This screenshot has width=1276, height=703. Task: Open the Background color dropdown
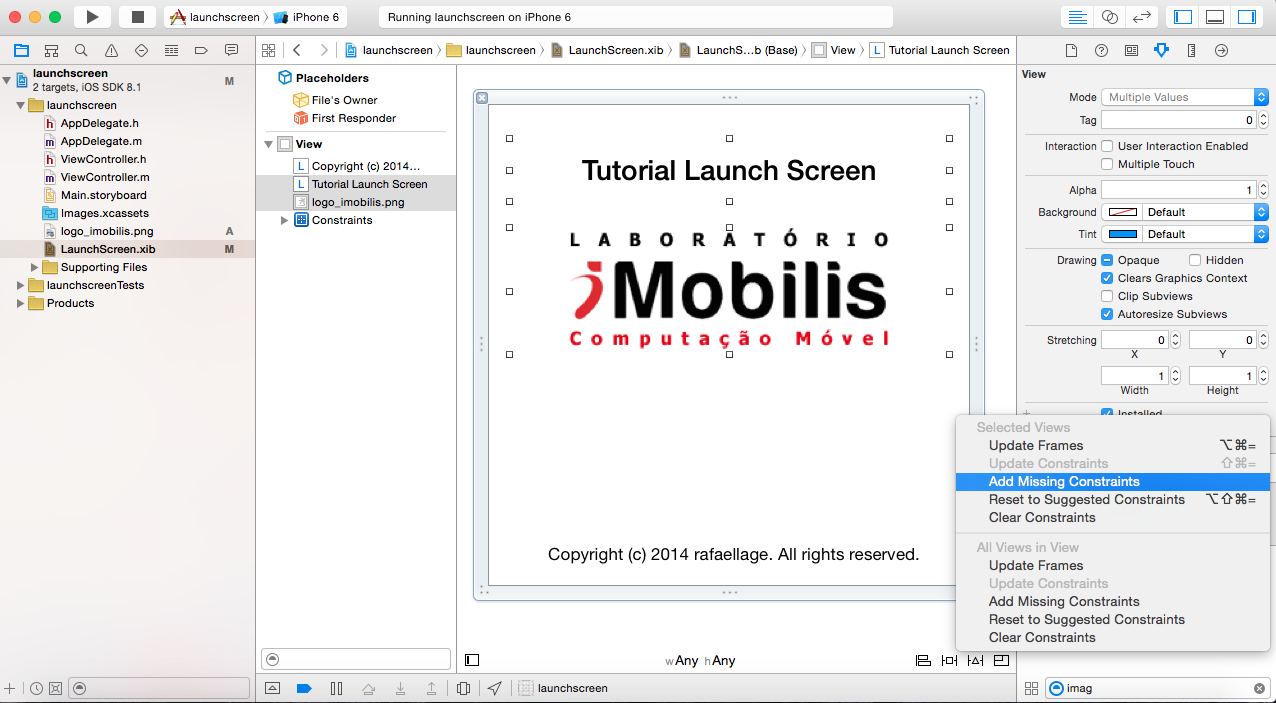click(1205, 212)
